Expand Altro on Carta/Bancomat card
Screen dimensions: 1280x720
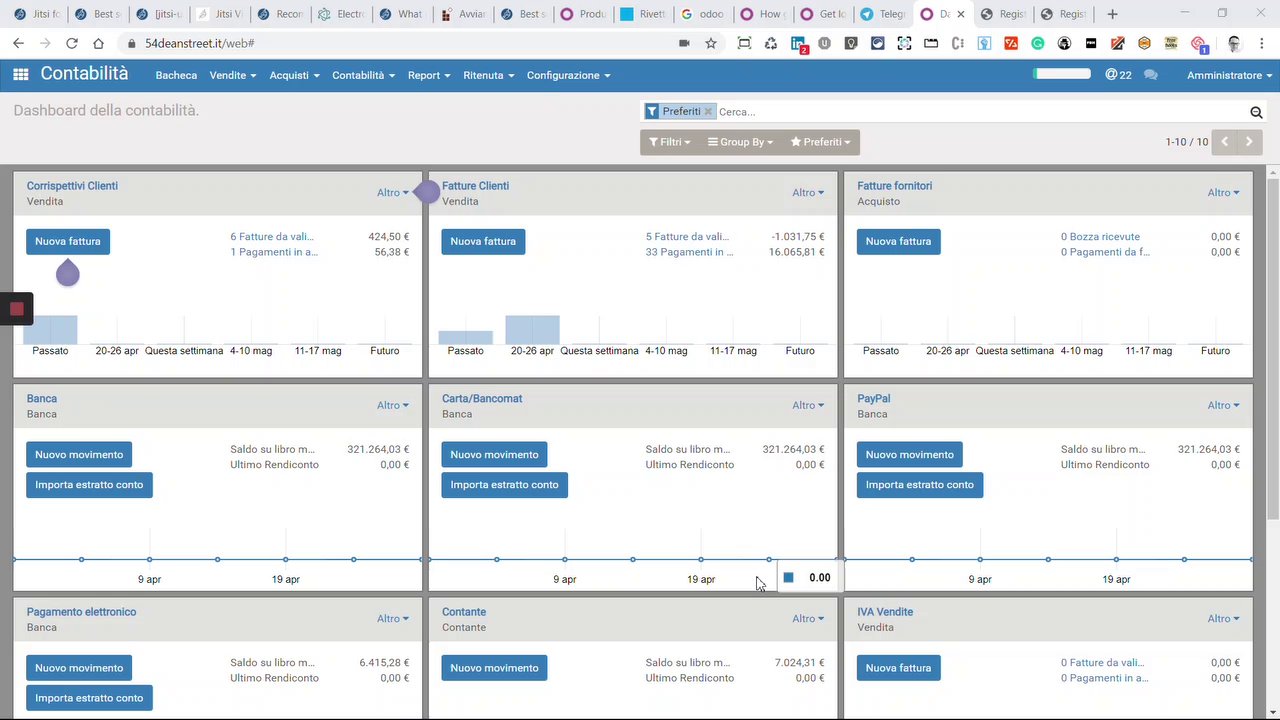point(808,405)
